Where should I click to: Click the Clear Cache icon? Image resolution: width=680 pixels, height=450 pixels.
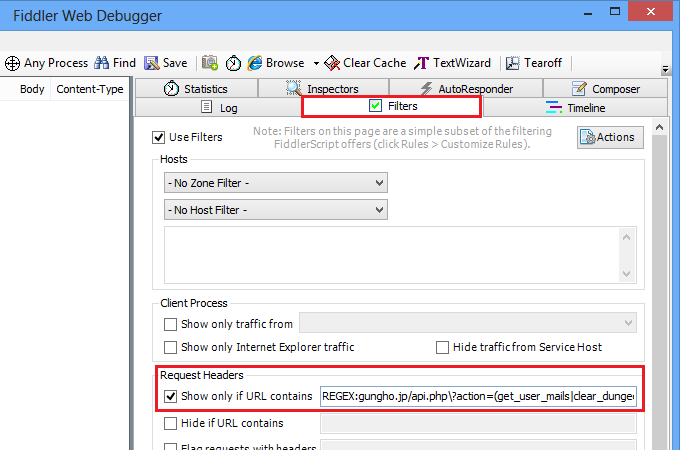(332, 63)
